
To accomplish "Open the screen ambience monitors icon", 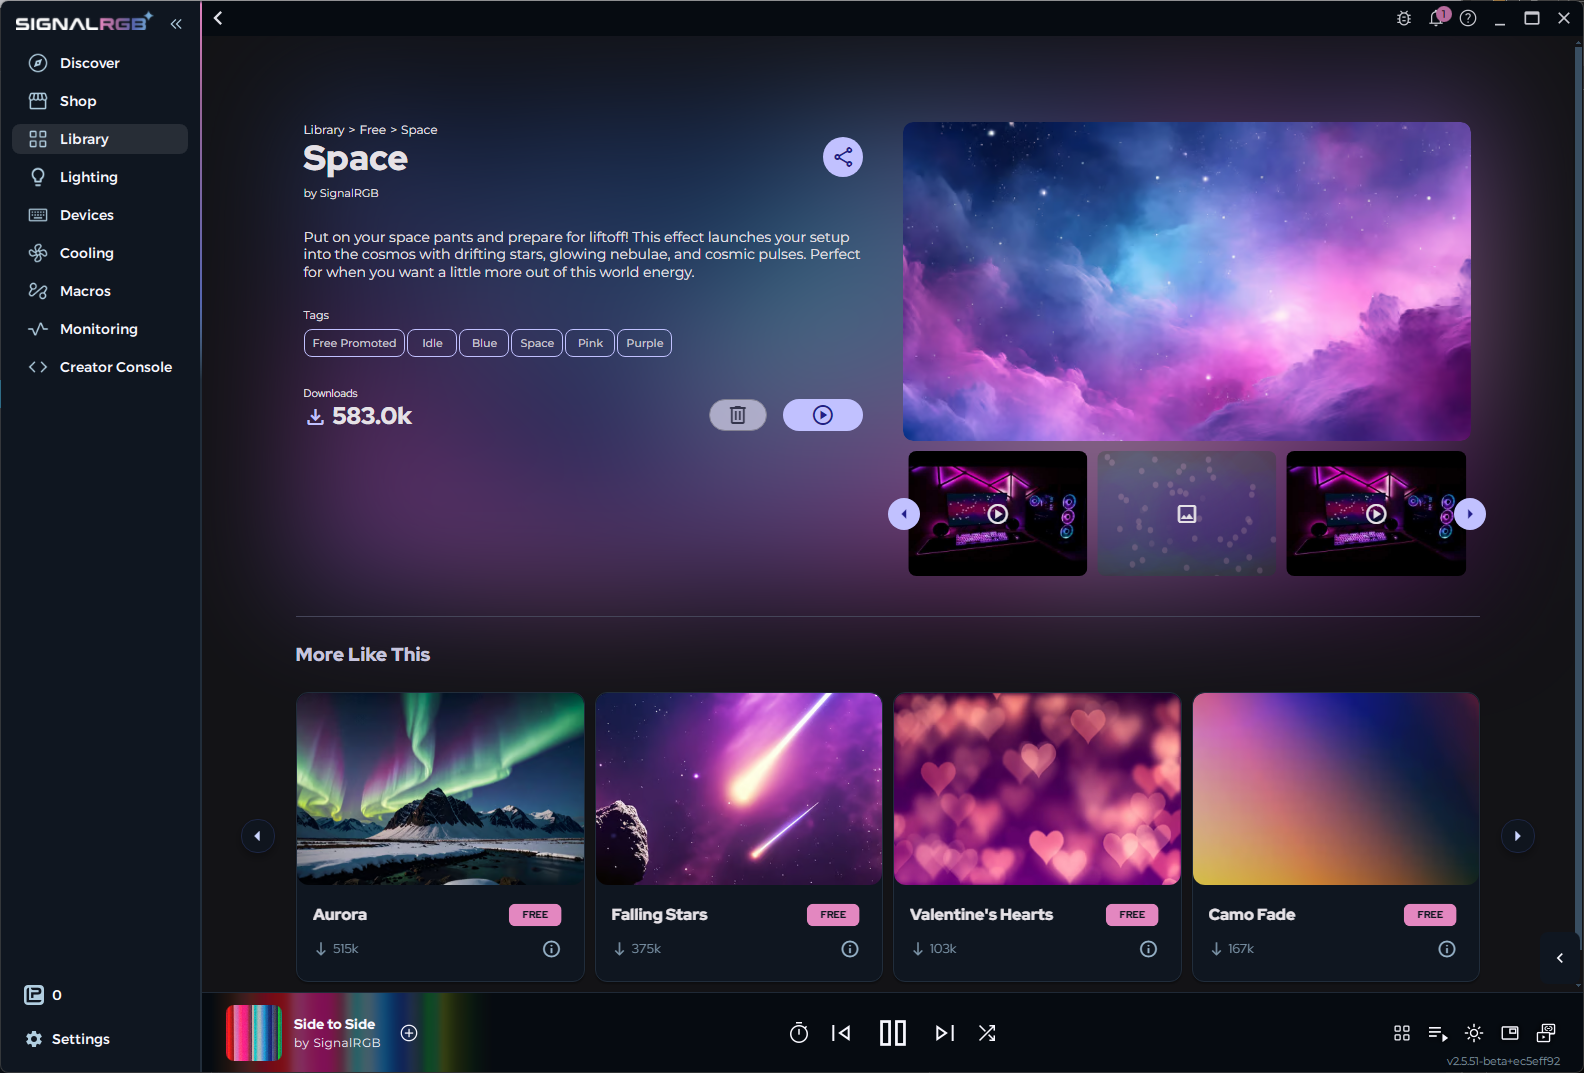I will (1546, 1033).
